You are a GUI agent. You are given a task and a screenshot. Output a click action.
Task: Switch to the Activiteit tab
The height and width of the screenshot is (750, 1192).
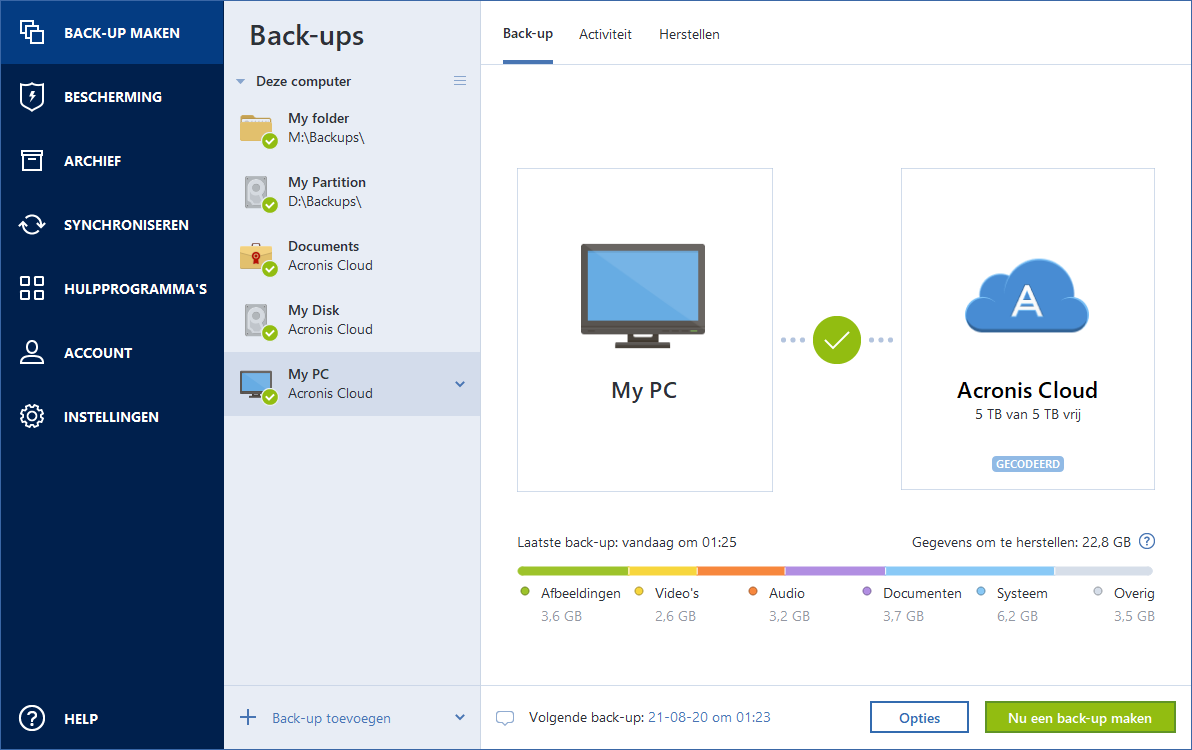605,34
